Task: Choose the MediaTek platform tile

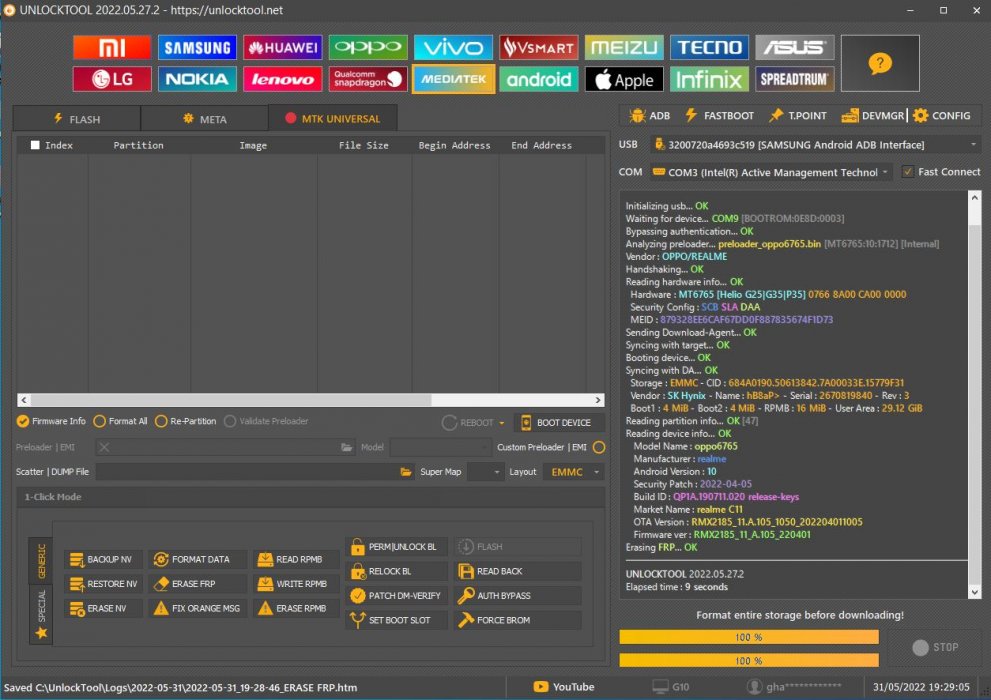Action: (453, 79)
